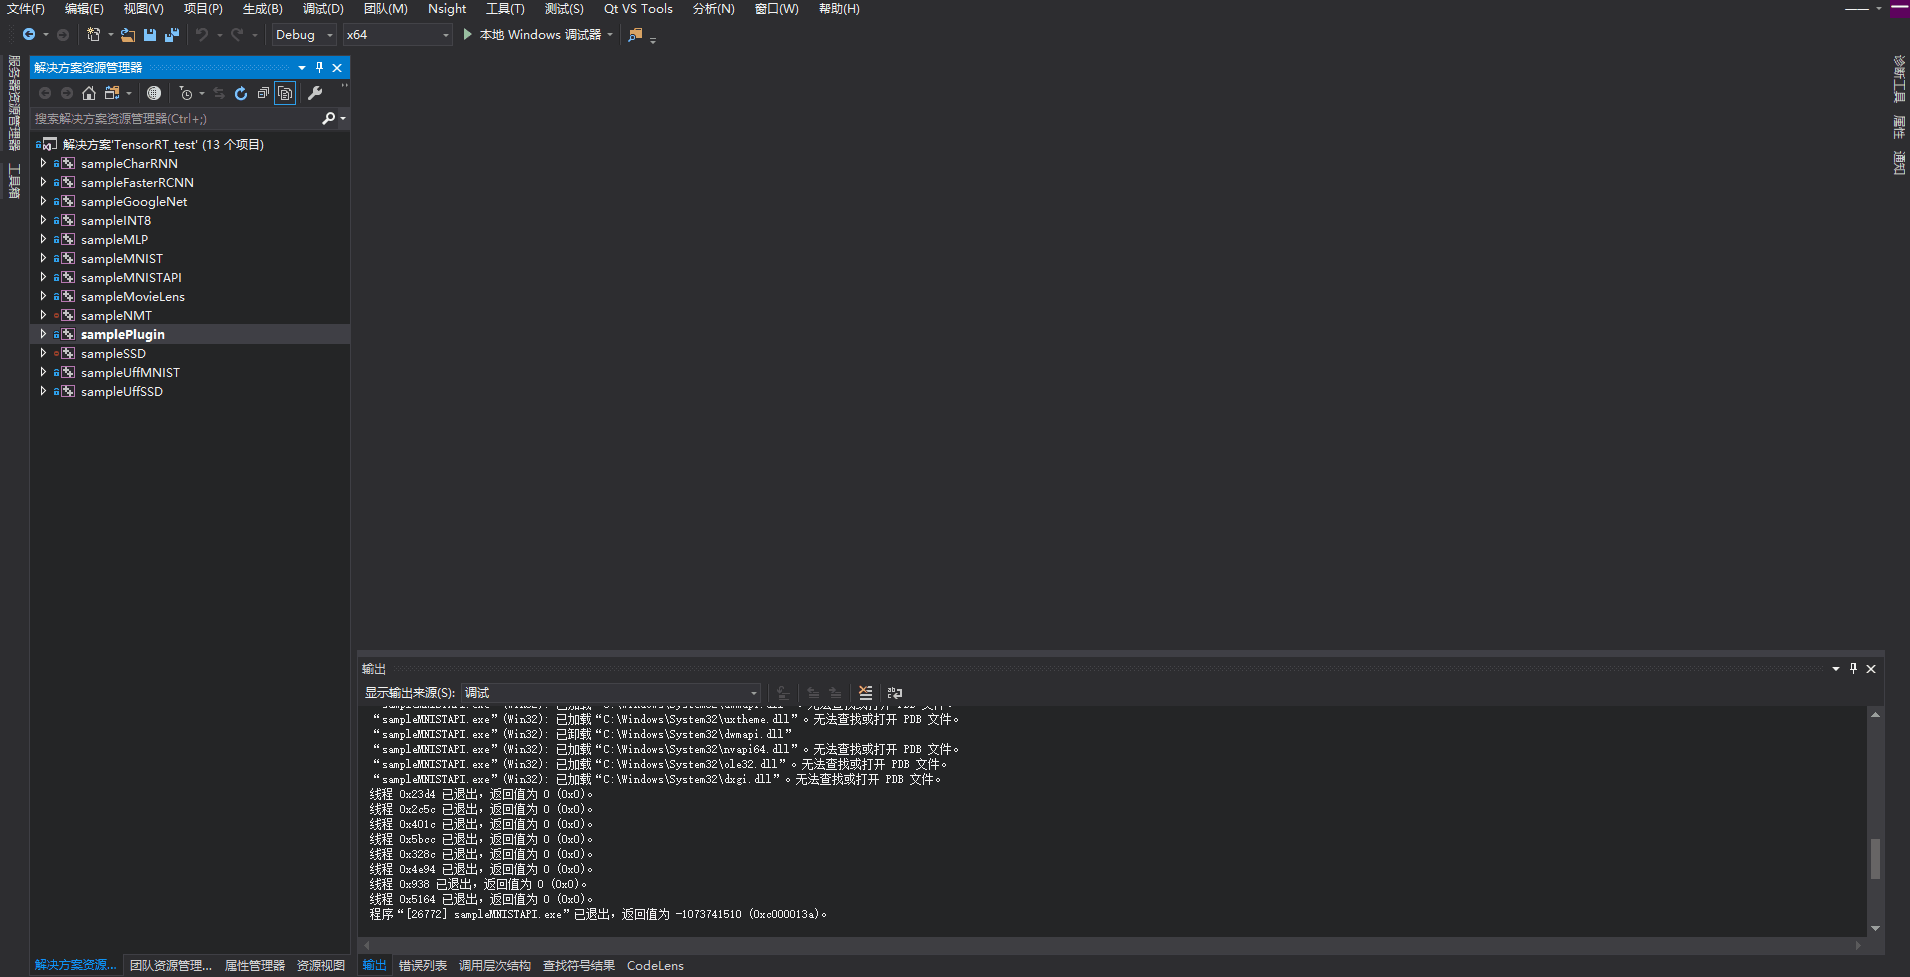Image resolution: width=1910 pixels, height=977 pixels.
Task: Expand the sampleFasterRCNN project node
Action: (x=43, y=182)
